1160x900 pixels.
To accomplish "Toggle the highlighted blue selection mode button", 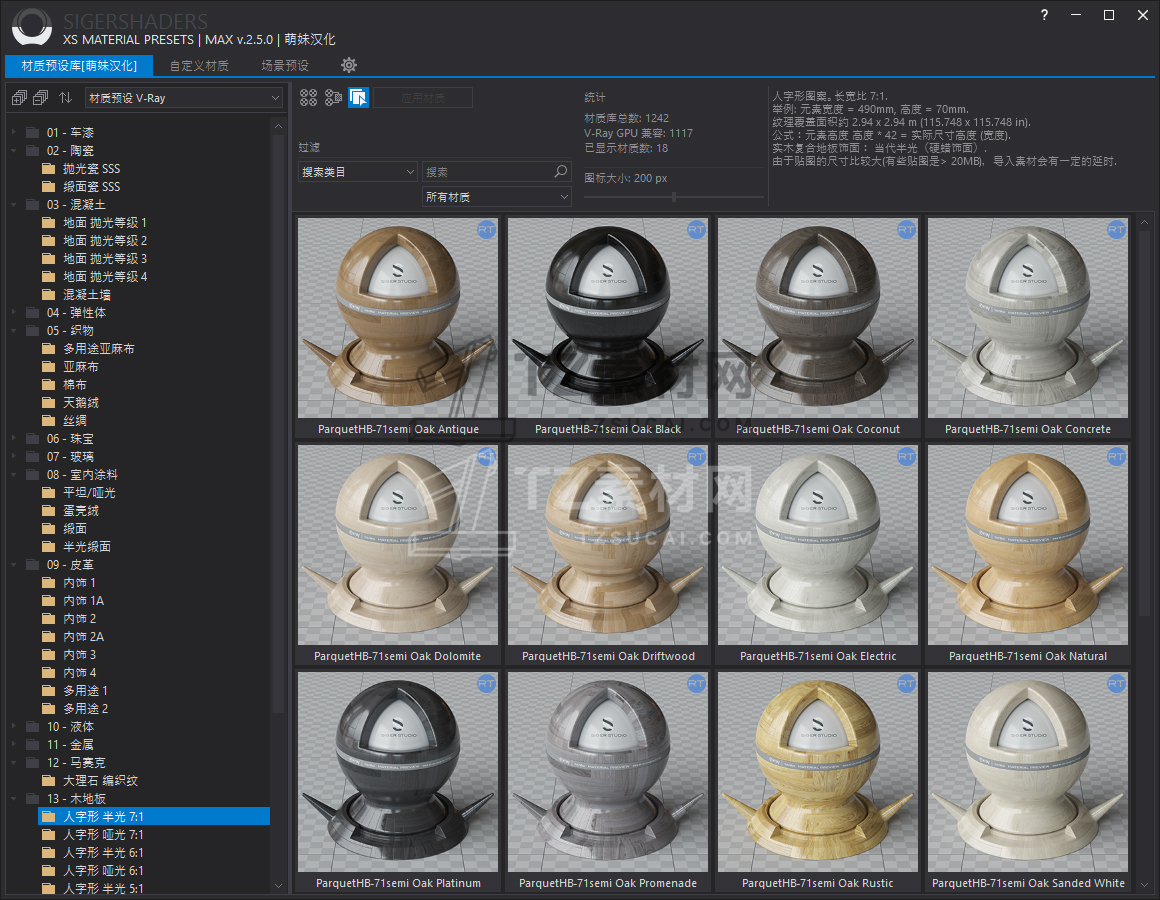I will (359, 97).
